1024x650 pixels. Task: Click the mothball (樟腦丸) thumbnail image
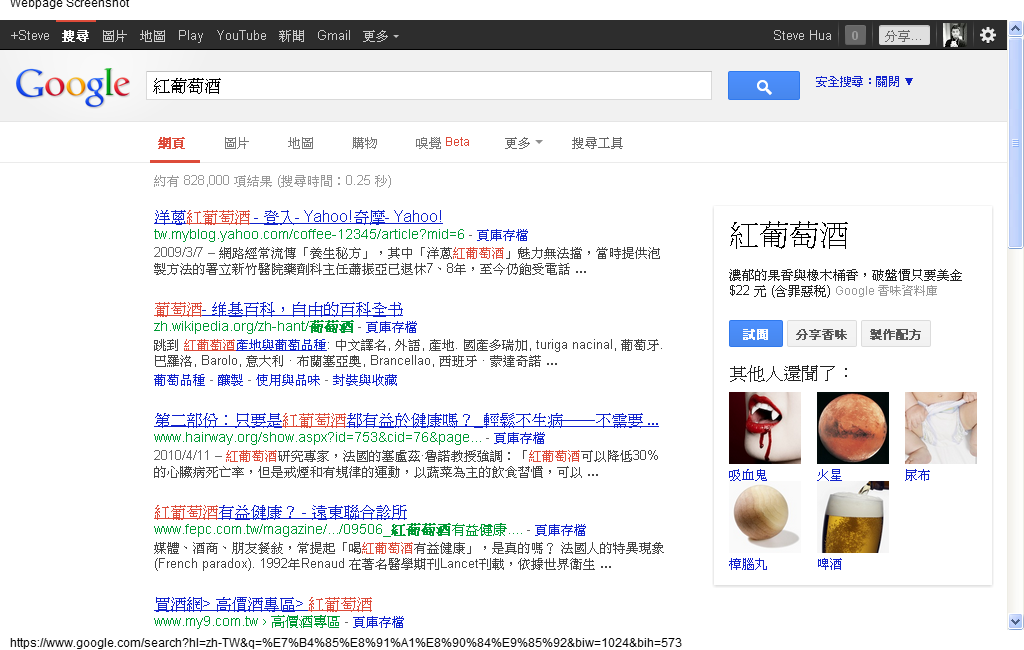click(x=765, y=517)
